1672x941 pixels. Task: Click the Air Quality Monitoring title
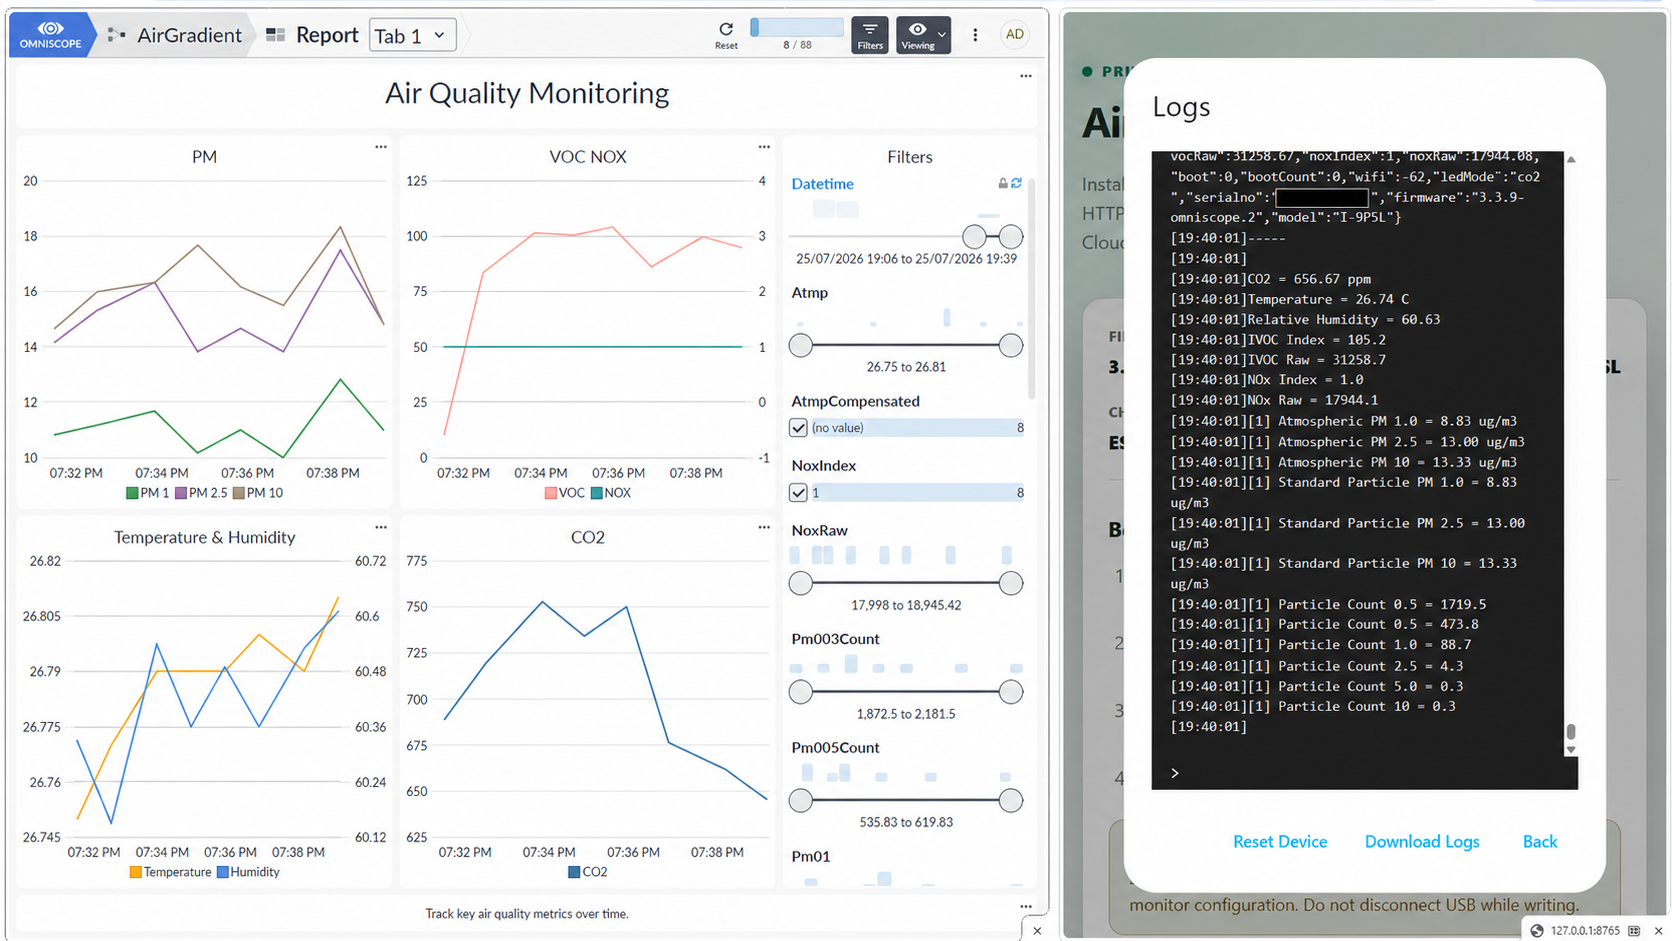[527, 93]
